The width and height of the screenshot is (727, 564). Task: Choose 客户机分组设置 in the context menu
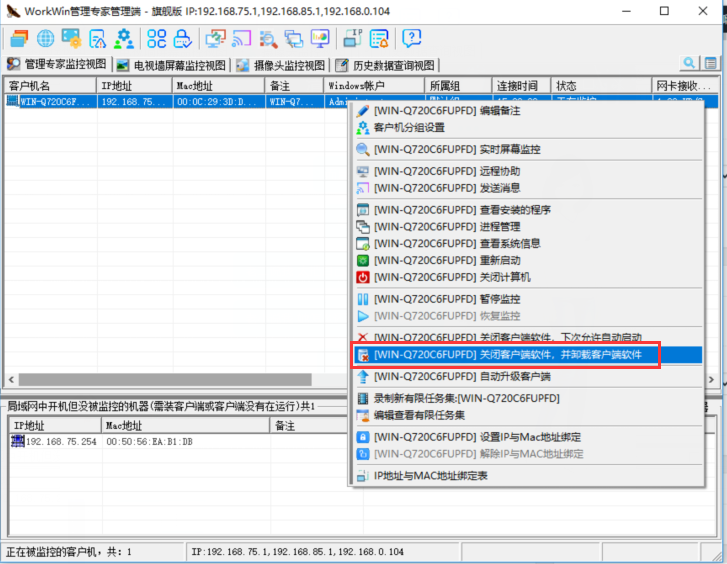527,128
